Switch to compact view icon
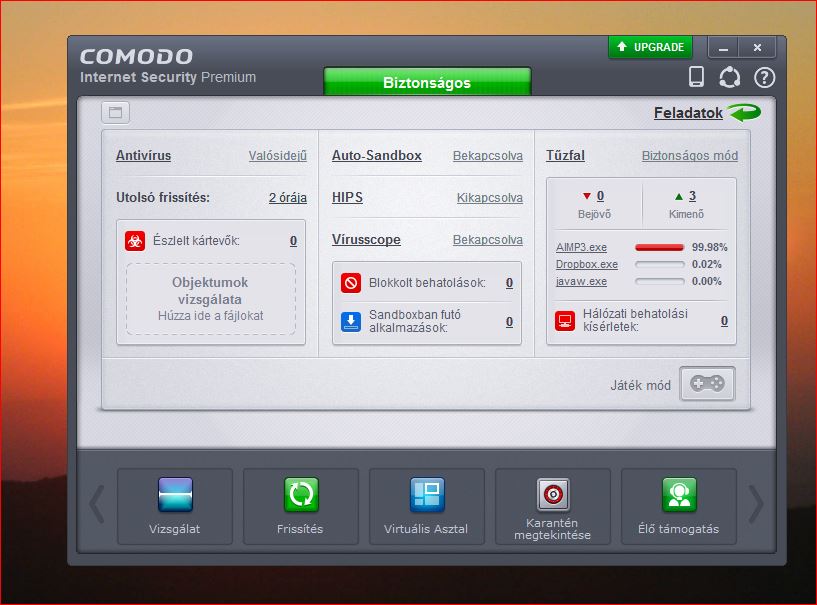The image size is (817, 605). 115,113
